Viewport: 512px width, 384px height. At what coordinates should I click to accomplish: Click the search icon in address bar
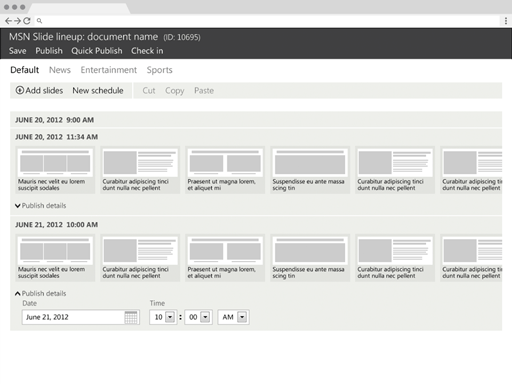coord(39,21)
